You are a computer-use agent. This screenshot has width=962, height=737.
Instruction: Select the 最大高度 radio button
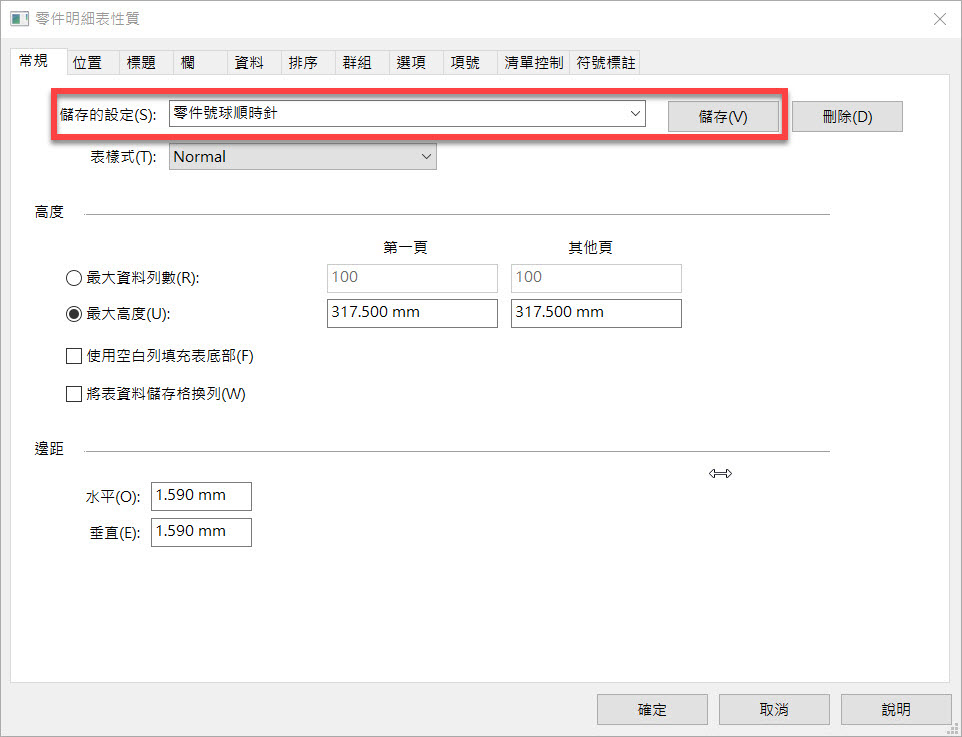(73, 313)
